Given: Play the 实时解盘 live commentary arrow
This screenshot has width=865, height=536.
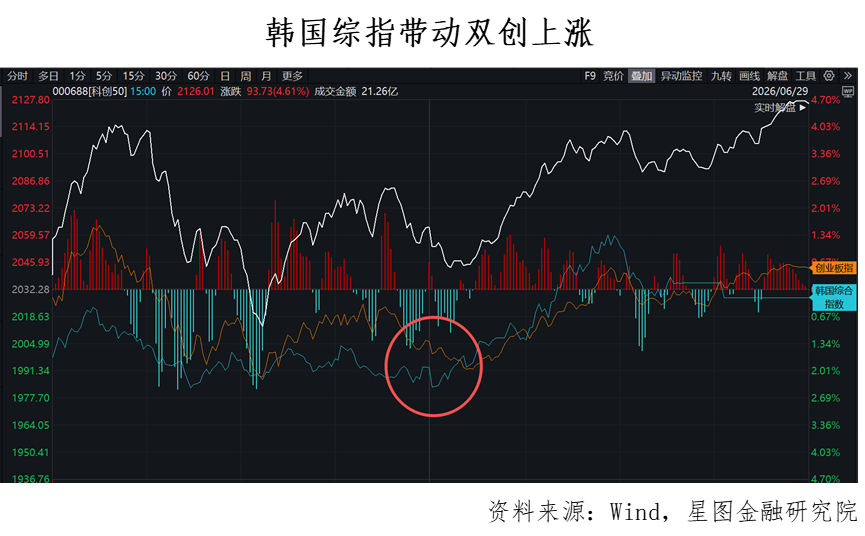Looking at the screenshot, I should [803, 108].
